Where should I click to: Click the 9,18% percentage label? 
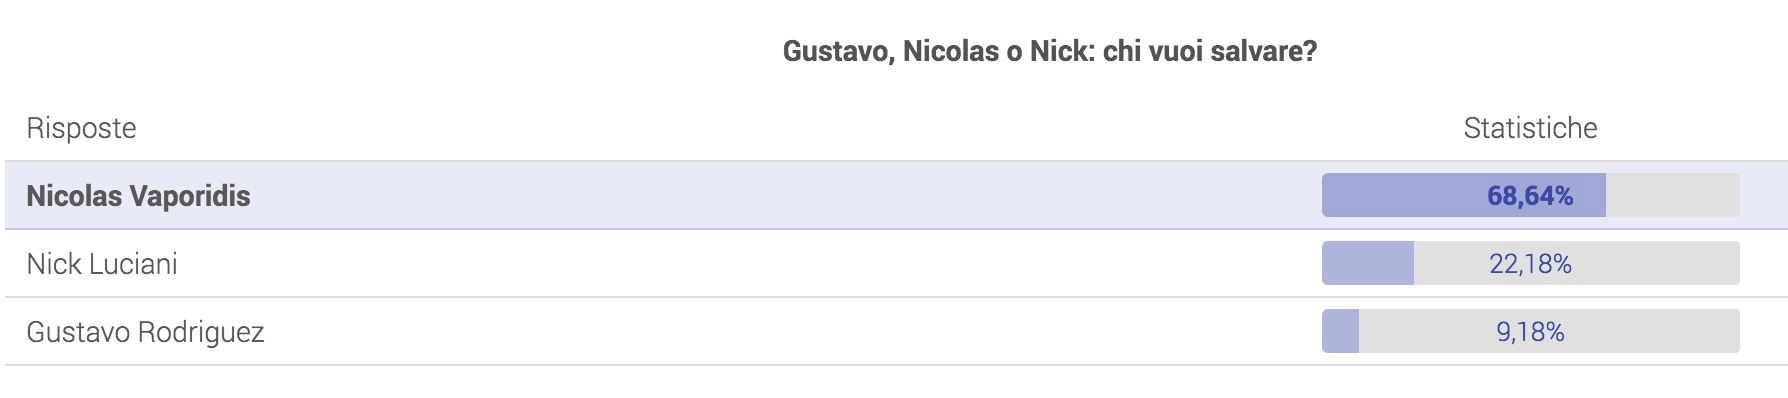pos(1530,332)
